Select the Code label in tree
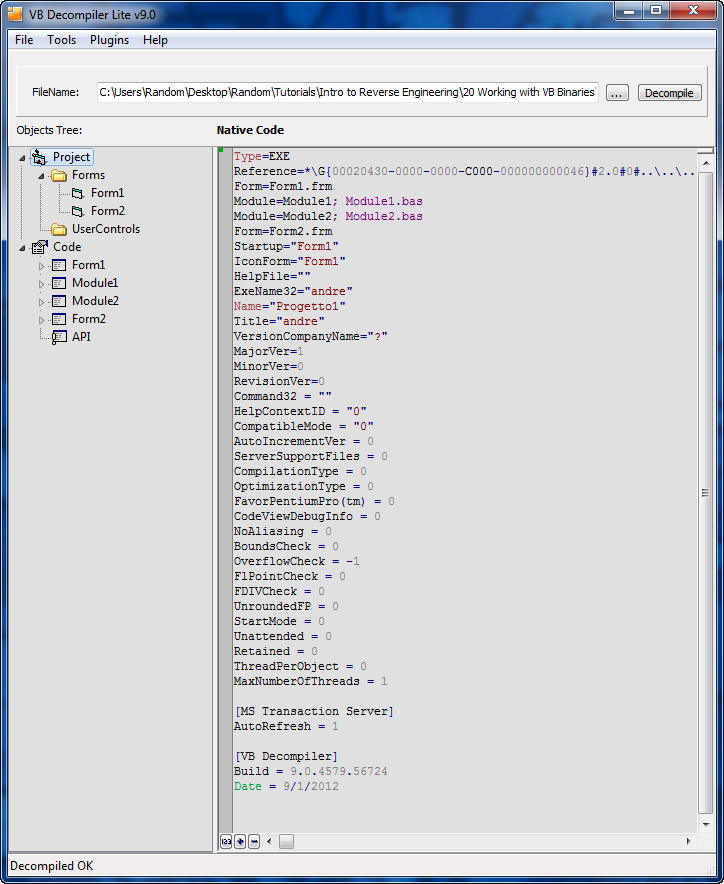 tap(67, 247)
